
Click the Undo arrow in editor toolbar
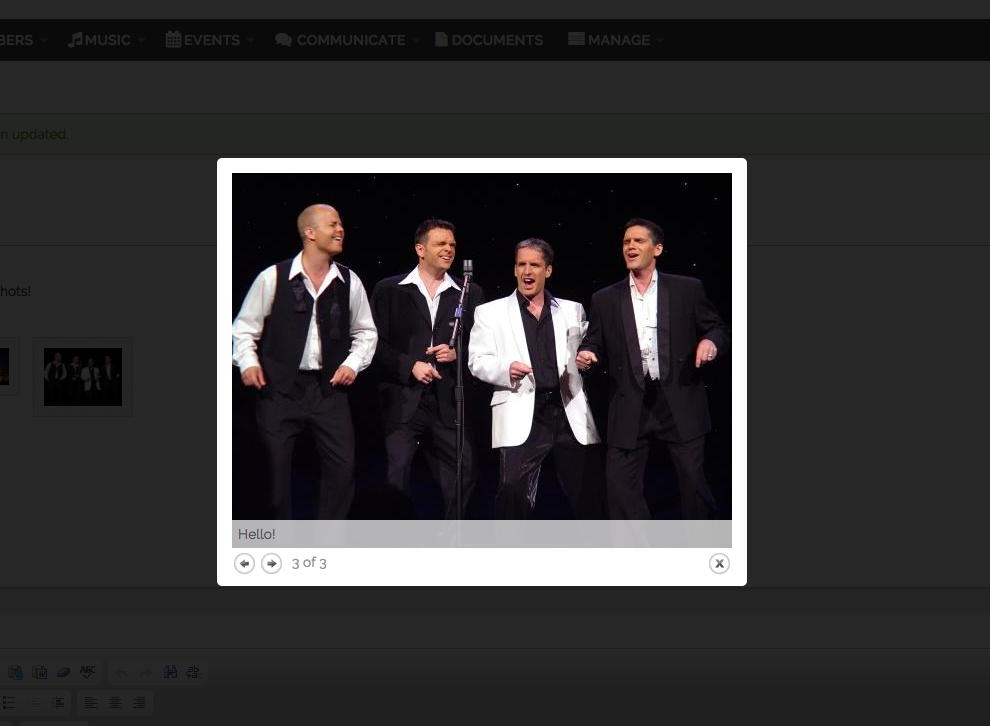click(x=121, y=672)
